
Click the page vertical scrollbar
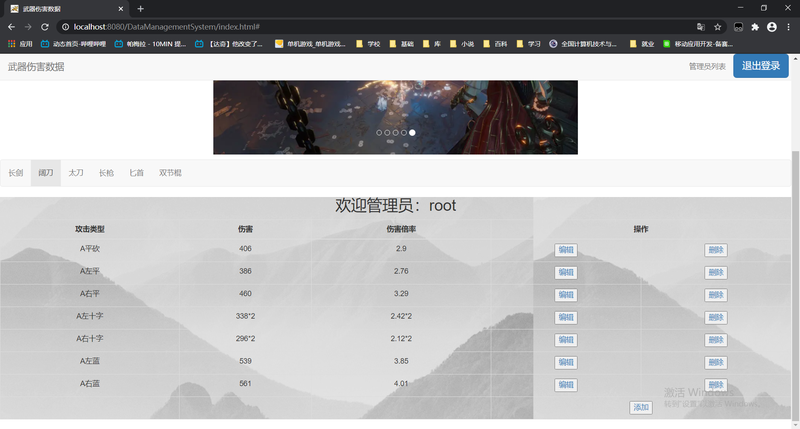[795, 286]
